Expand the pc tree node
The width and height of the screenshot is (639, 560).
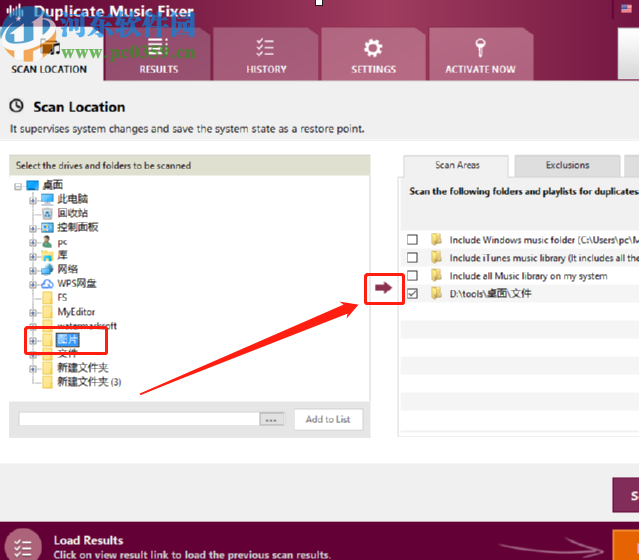click(x=33, y=243)
